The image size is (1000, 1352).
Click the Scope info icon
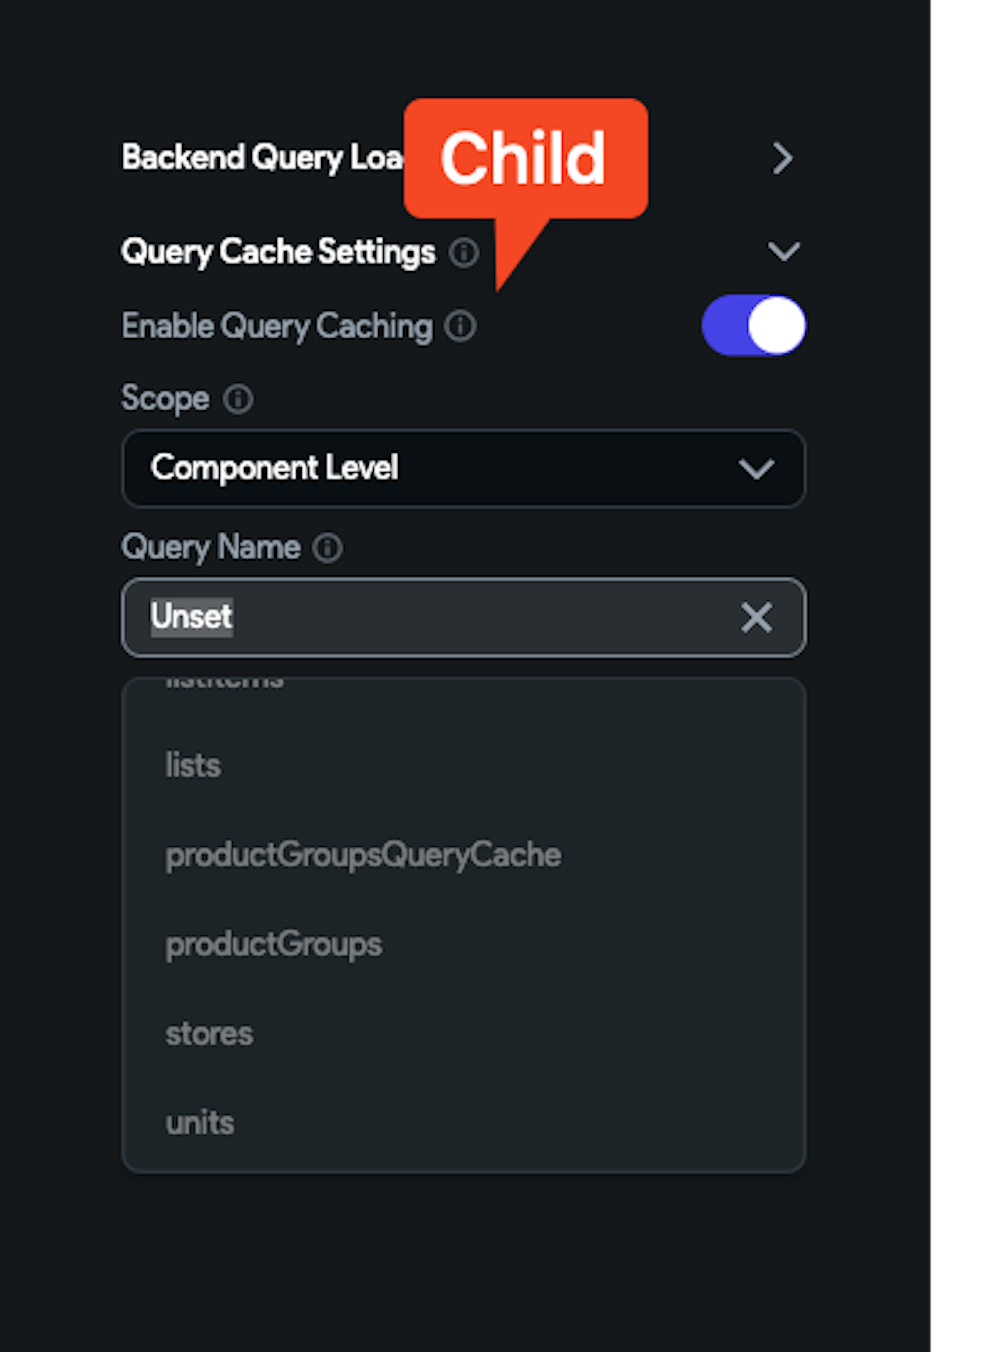[238, 399]
